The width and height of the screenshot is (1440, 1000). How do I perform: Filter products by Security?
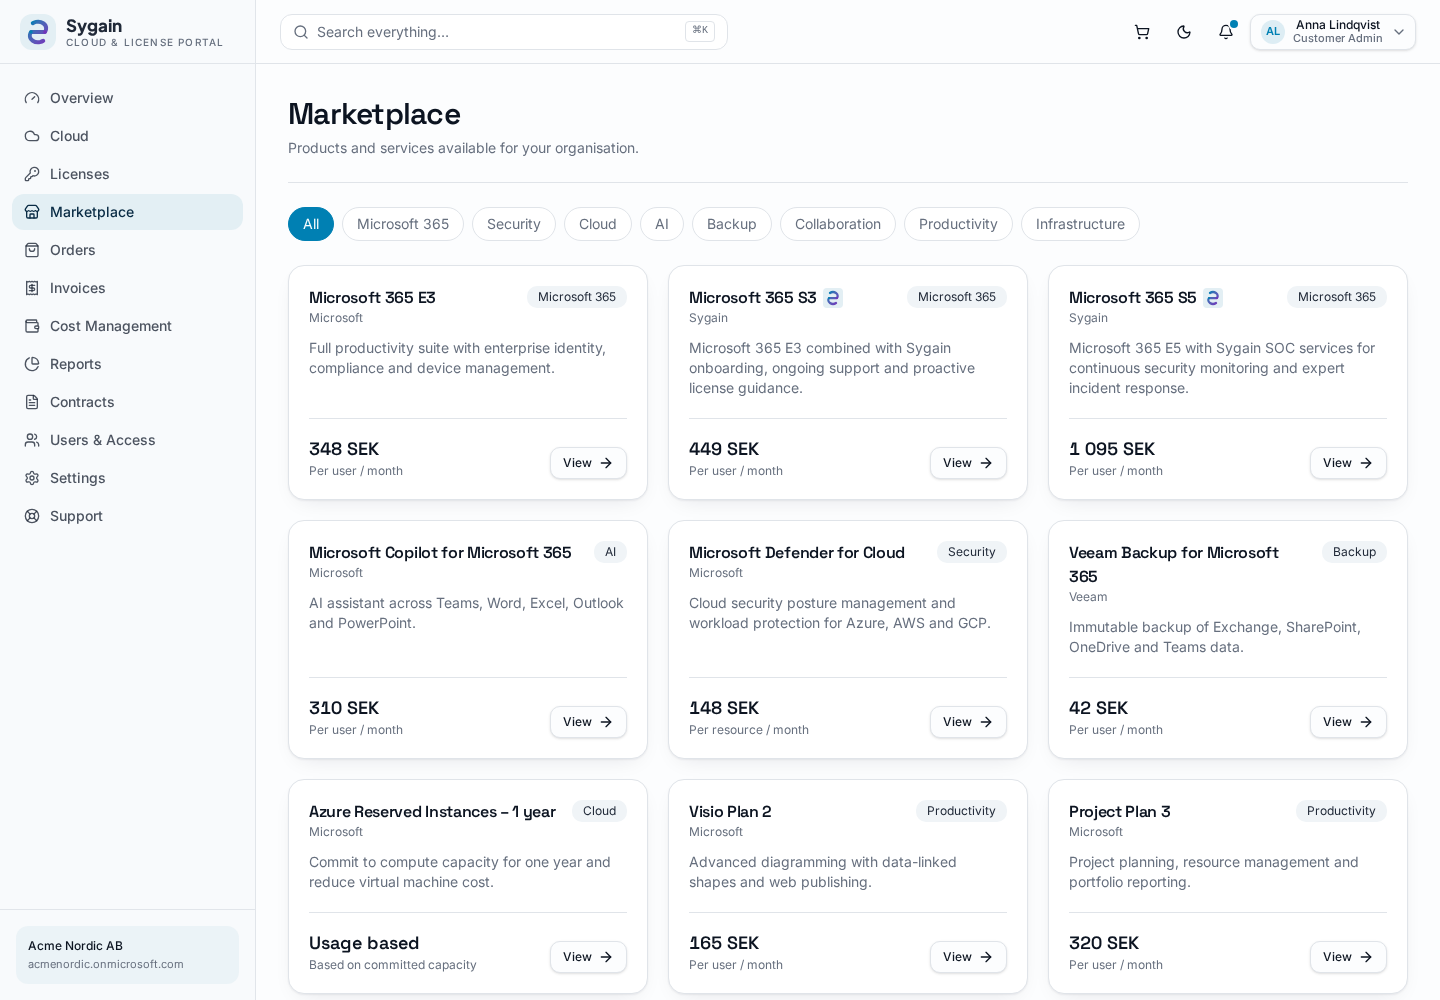(514, 224)
